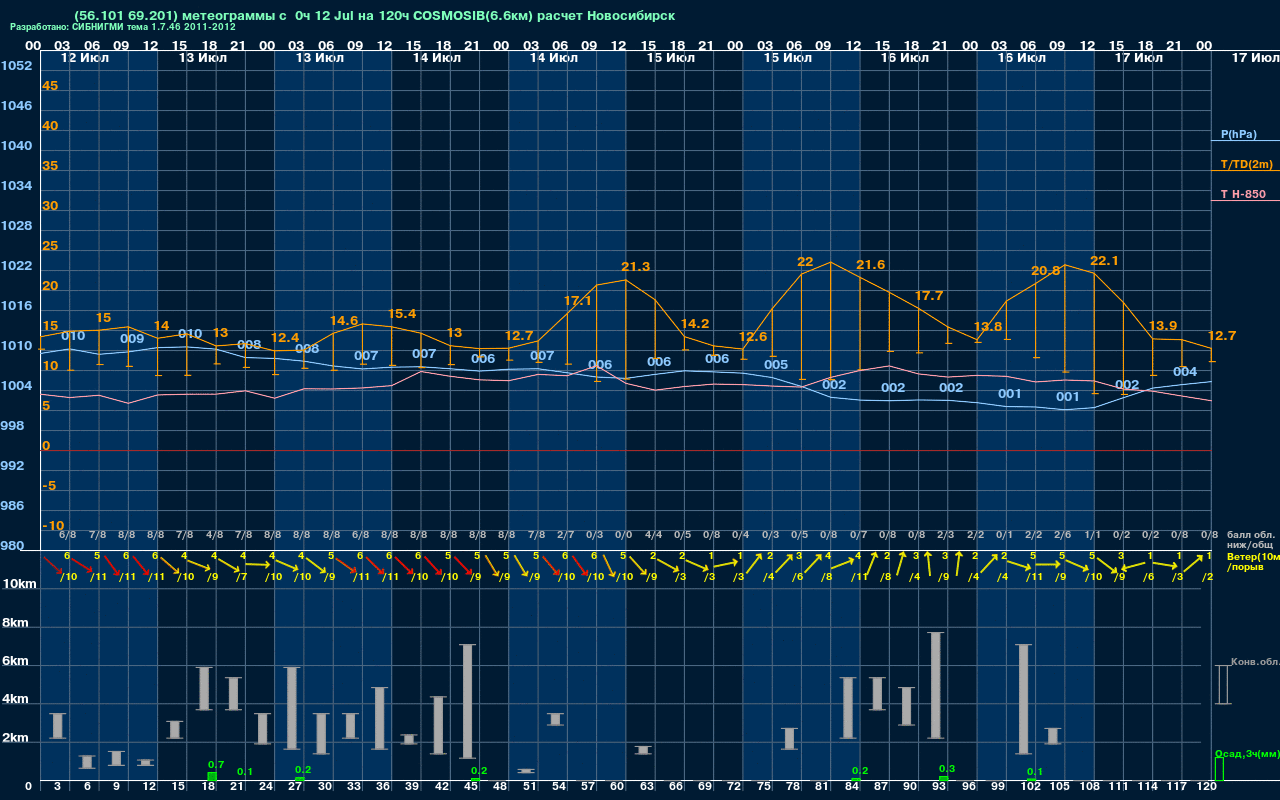The image size is (1280, 800).
Task: Click the СИБНИГМИ developer credit line
Action: pos(123,27)
